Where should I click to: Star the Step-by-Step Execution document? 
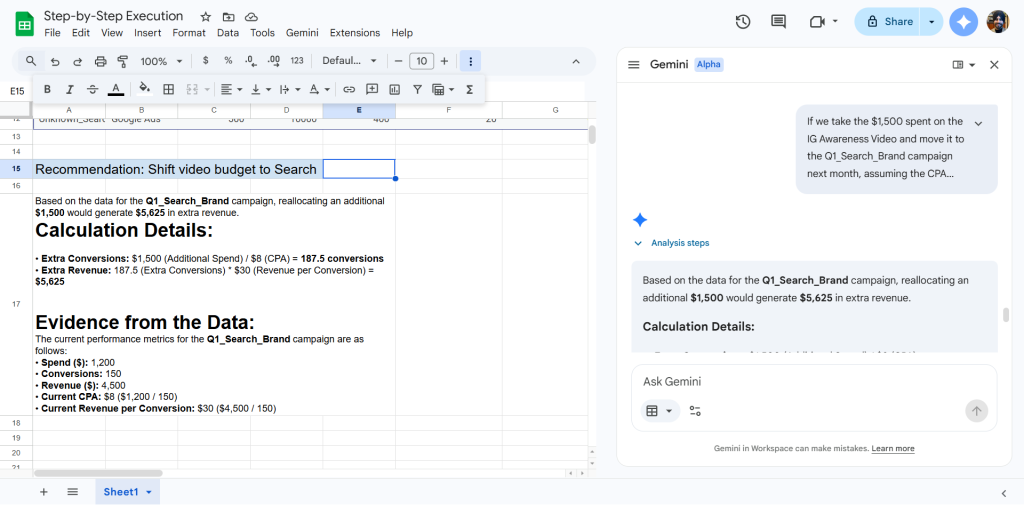[205, 17]
